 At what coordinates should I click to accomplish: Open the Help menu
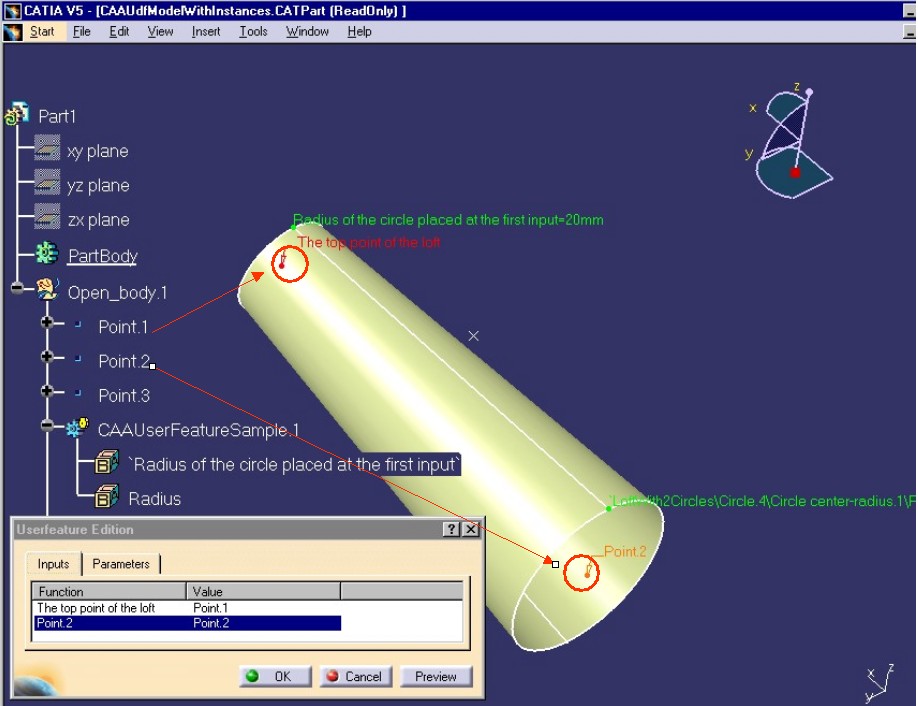[359, 32]
